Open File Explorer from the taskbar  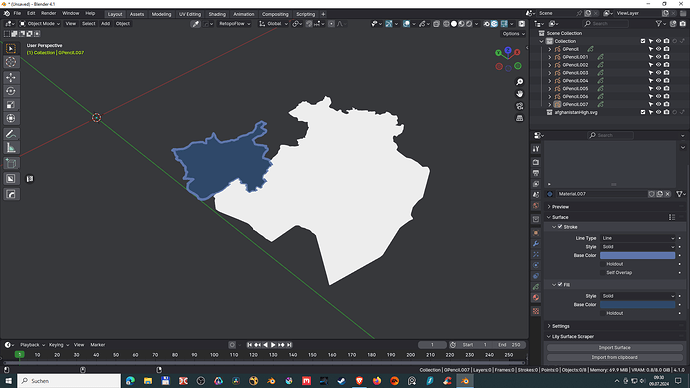pyautogui.click(x=148, y=381)
